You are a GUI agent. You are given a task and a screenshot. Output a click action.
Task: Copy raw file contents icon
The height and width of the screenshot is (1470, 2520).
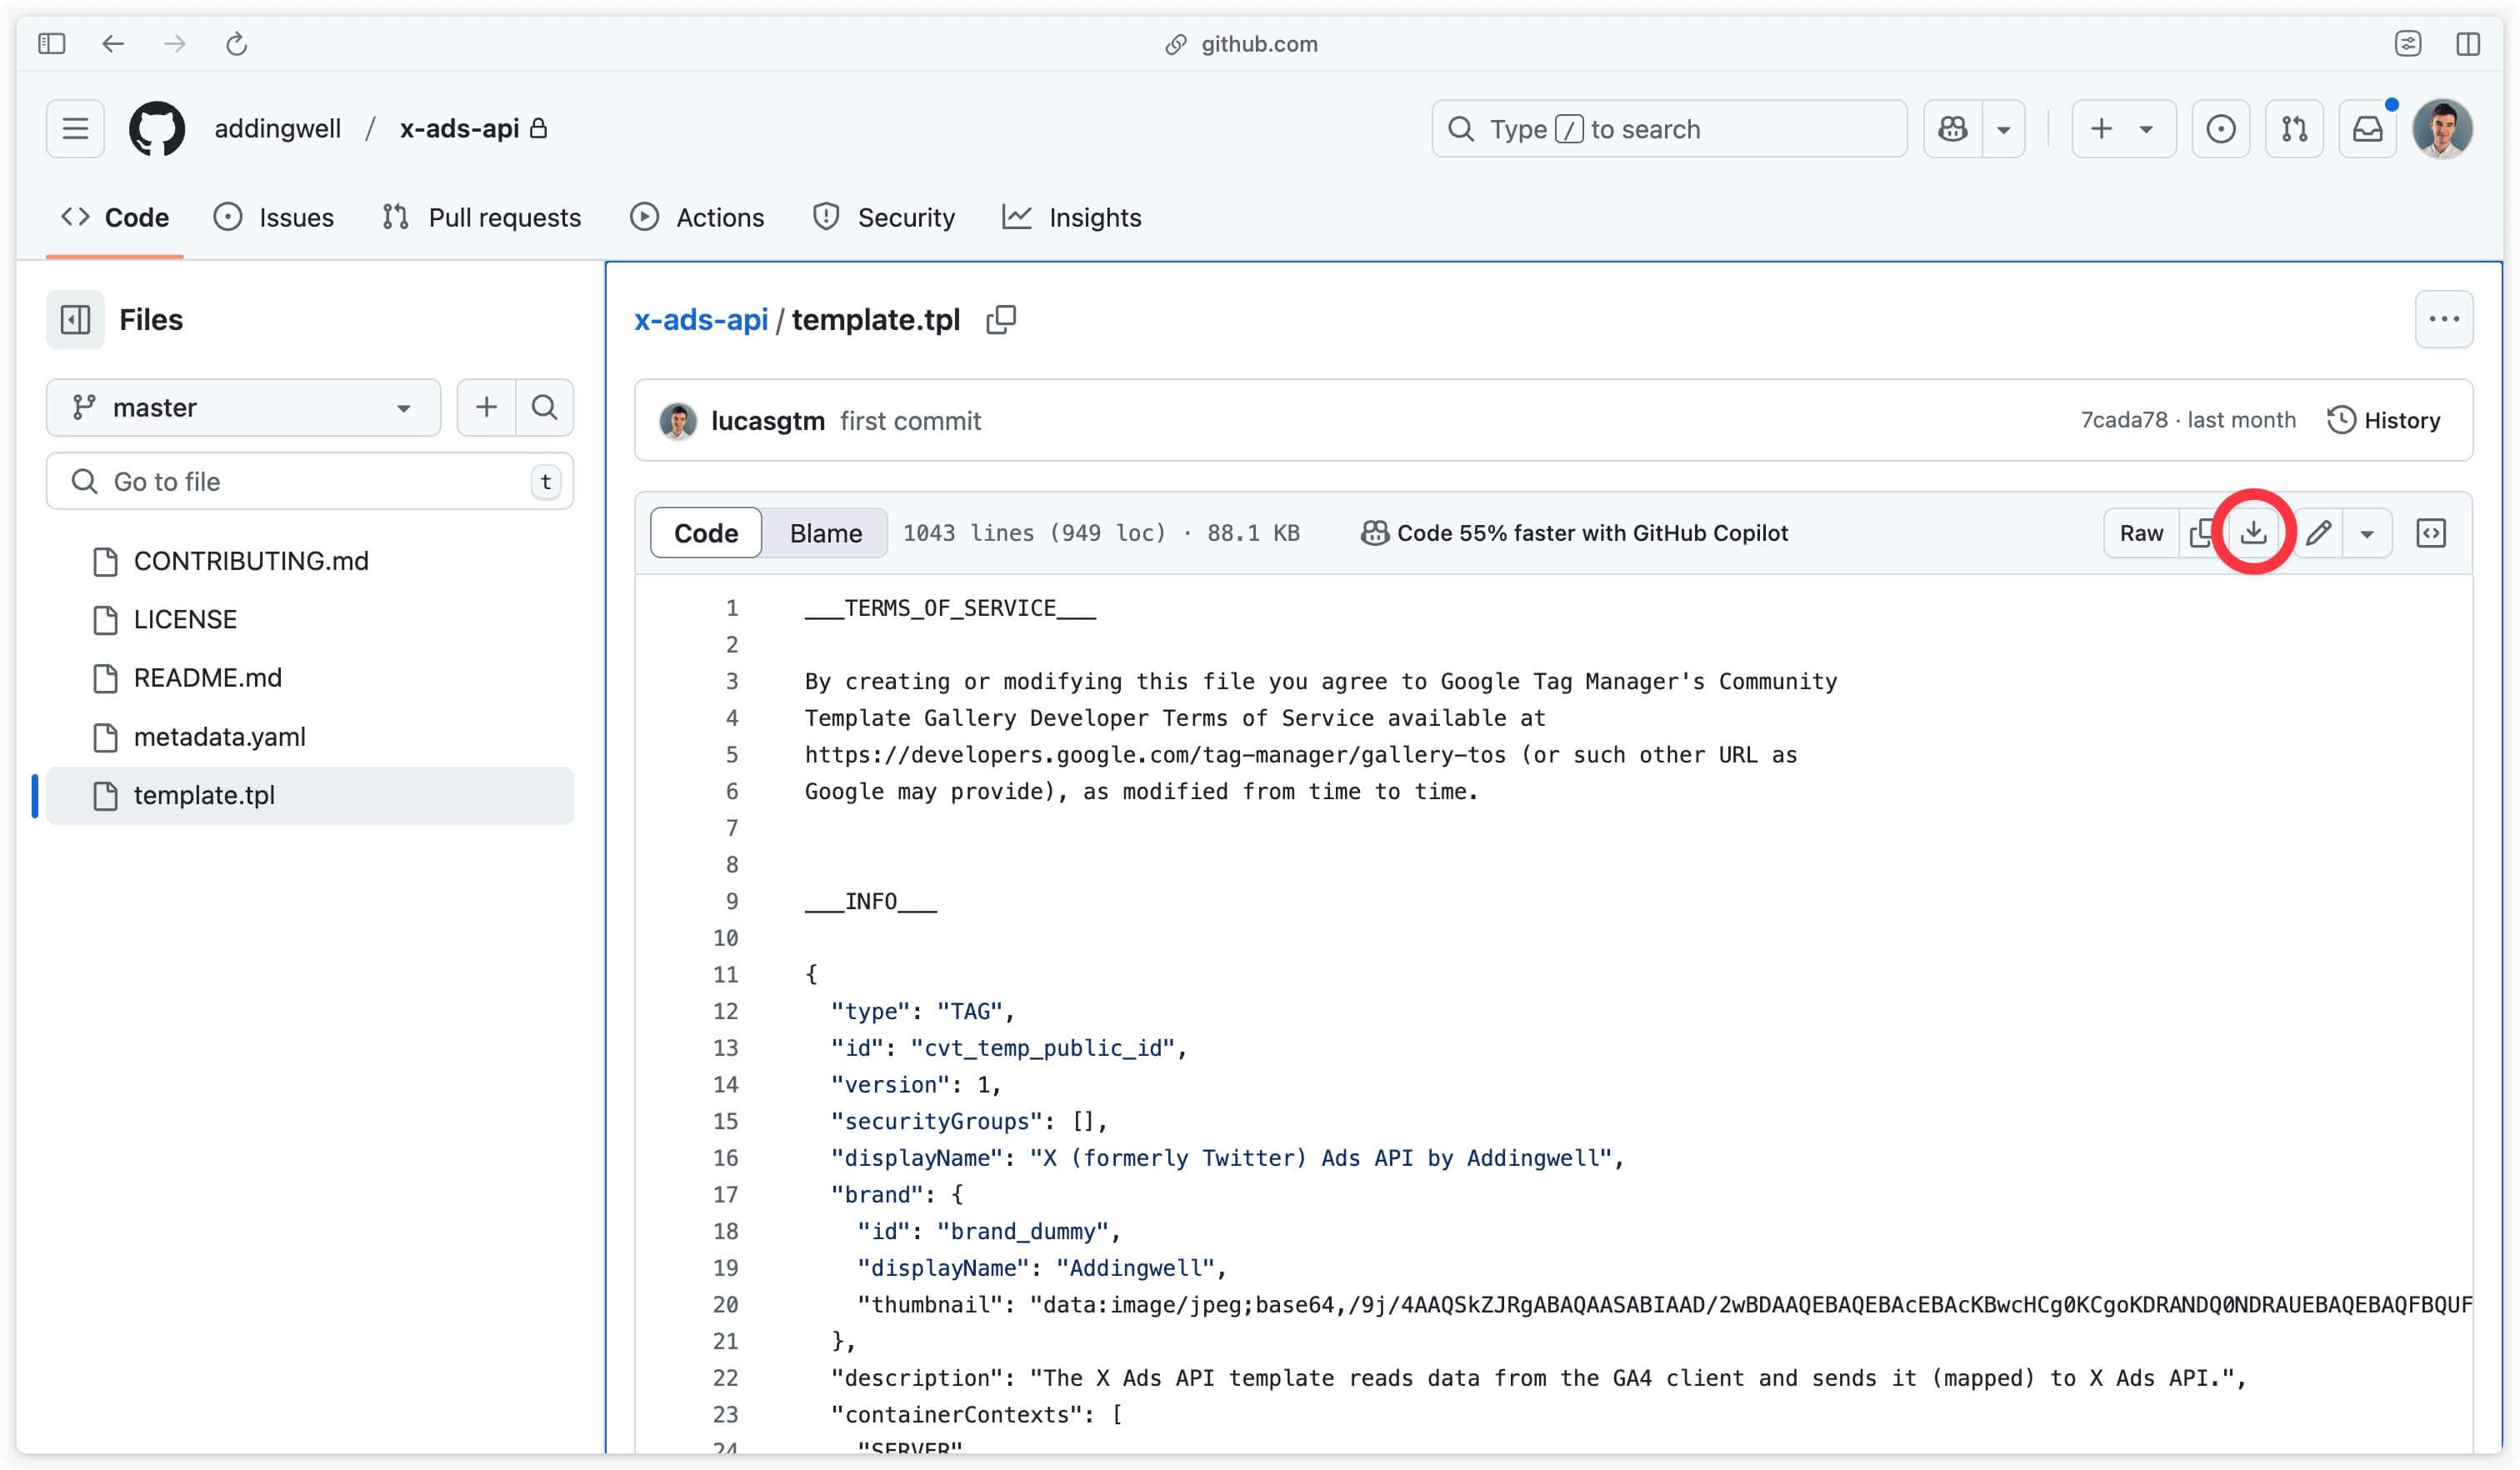(x=2201, y=533)
